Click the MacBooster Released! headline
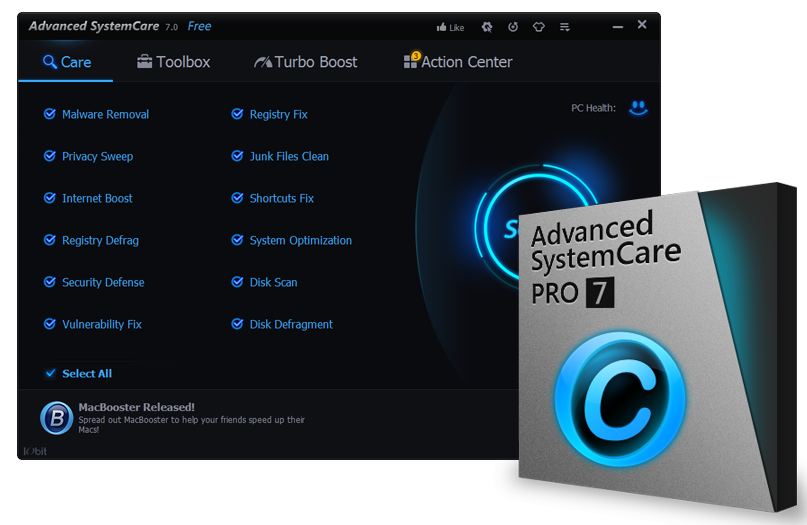Image resolution: width=807 pixels, height=525 pixels. (x=136, y=407)
